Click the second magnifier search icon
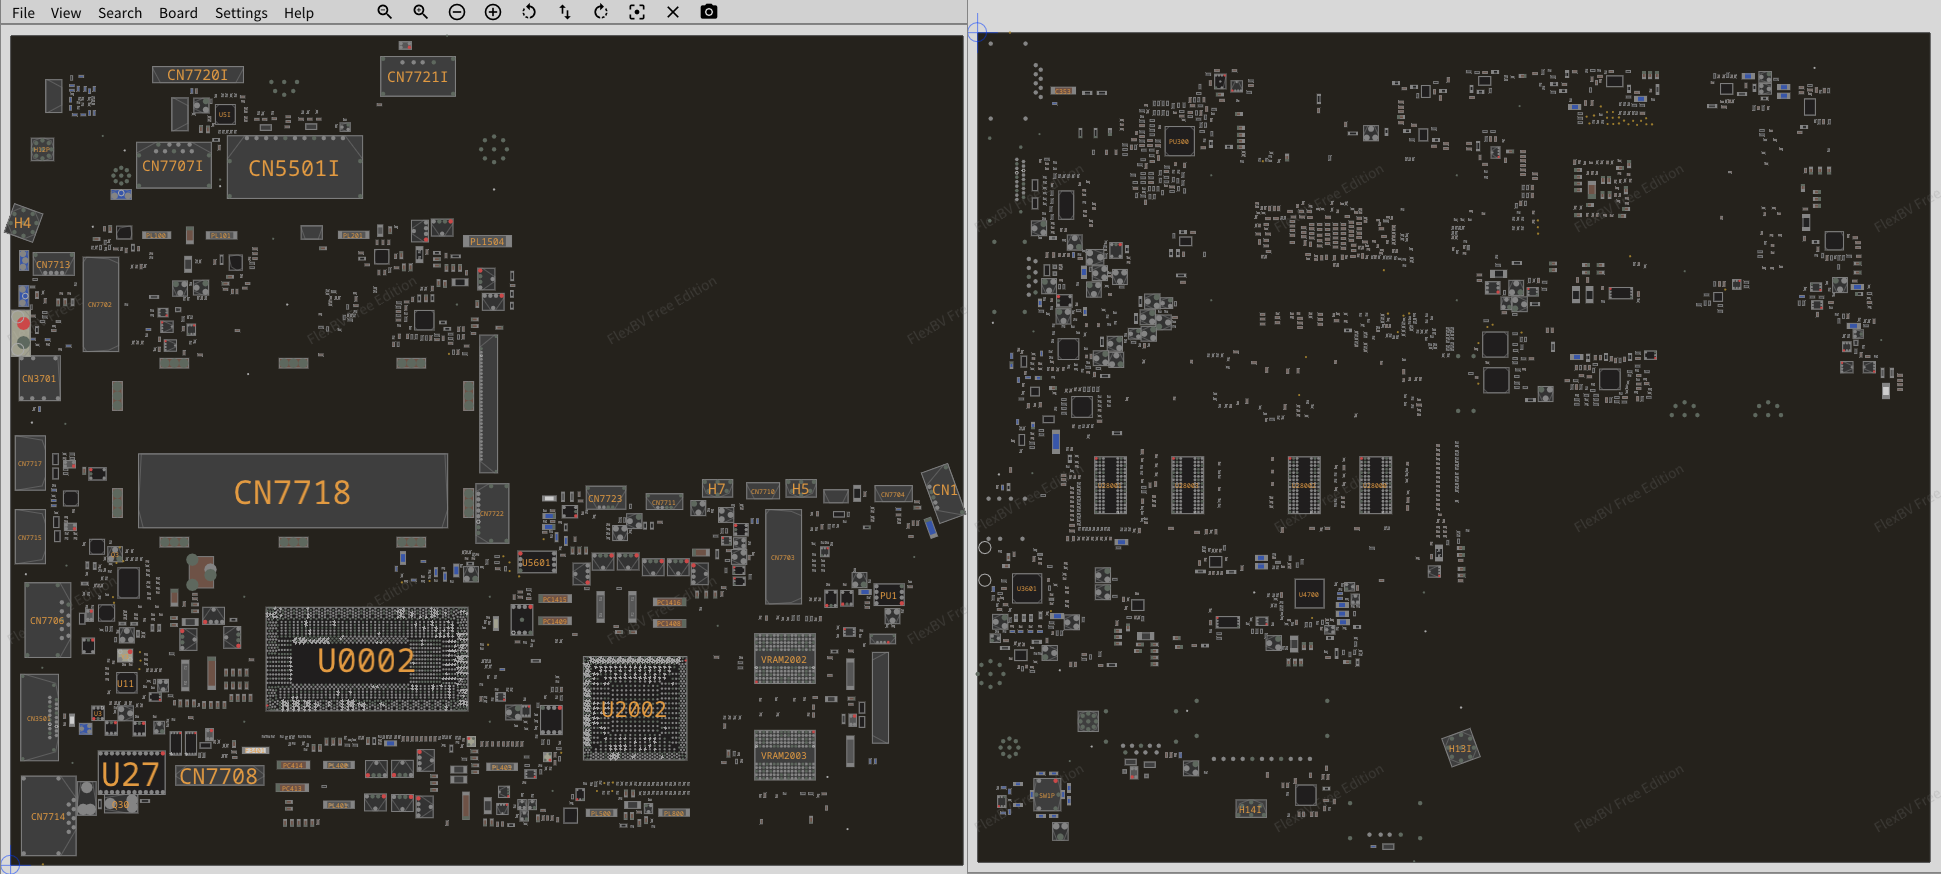The image size is (1941, 874). pyautogui.click(x=420, y=12)
